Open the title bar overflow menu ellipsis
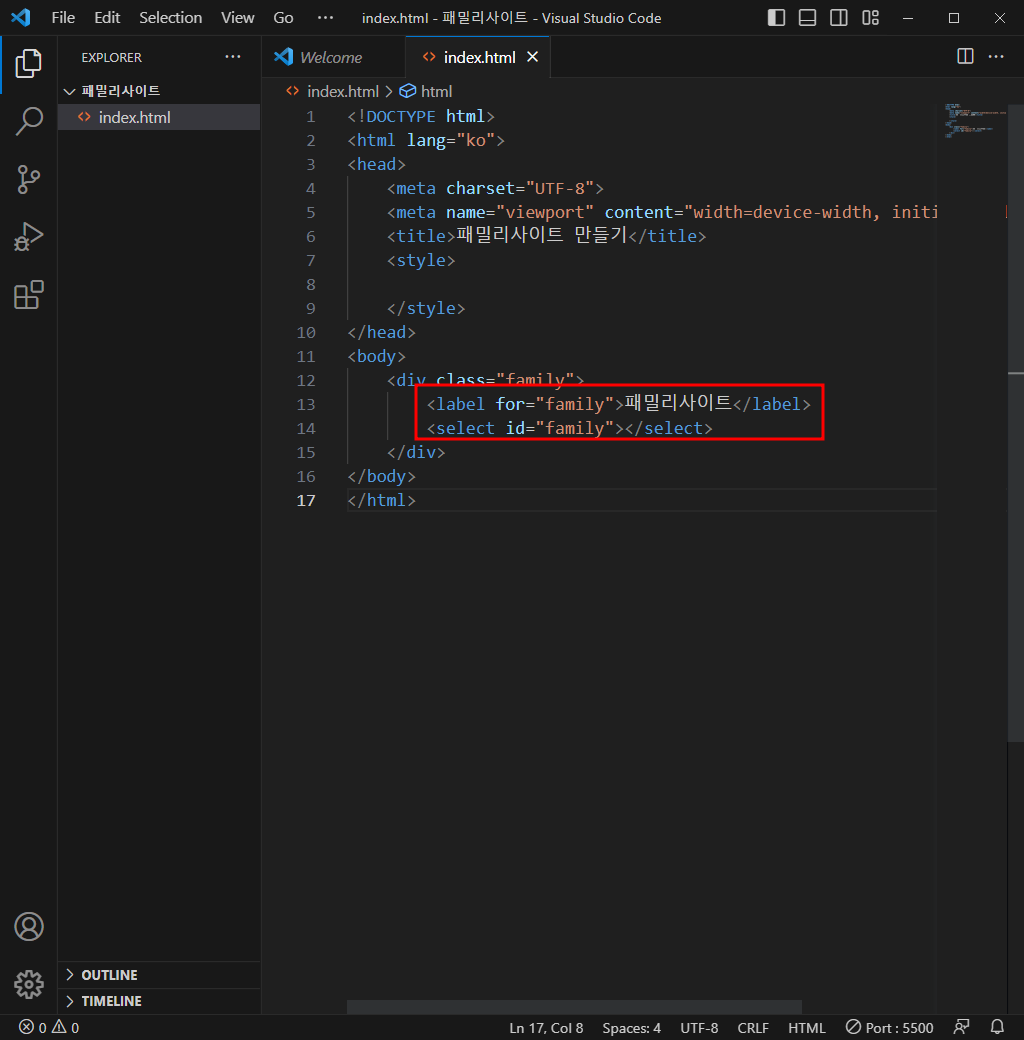This screenshot has height=1040, width=1024. coord(325,18)
